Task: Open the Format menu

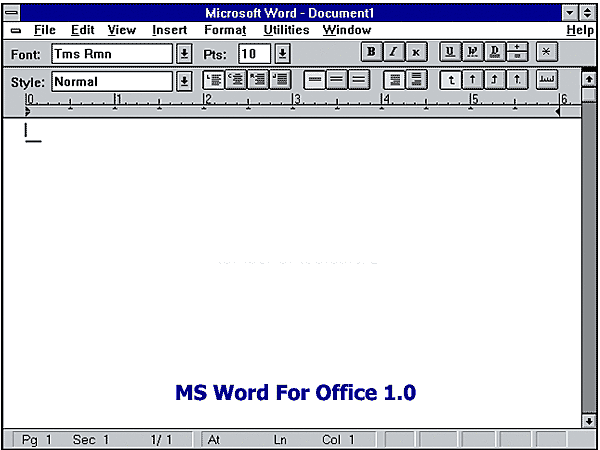Action: [x=225, y=30]
